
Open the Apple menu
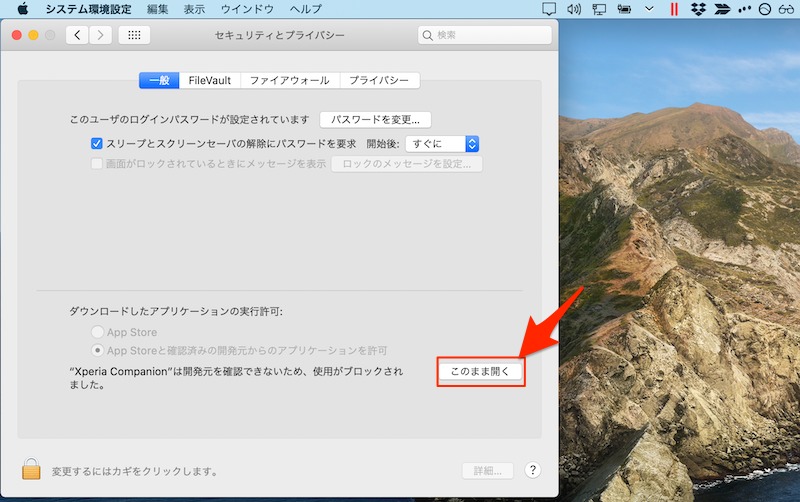click(x=22, y=9)
